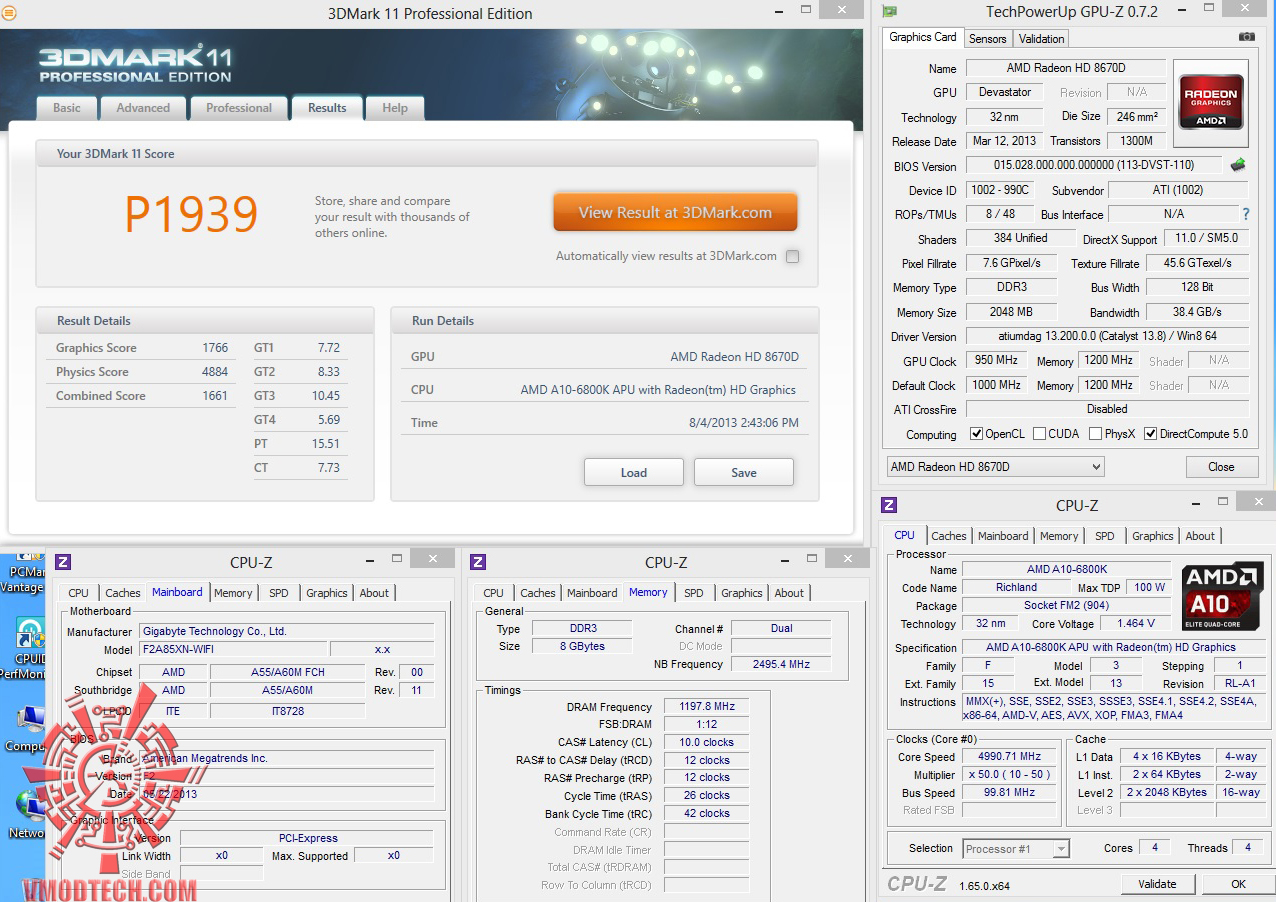Toggle the DirectCompute 5.0 checkbox
The height and width of the screenshot is (902, 1276).
1150,434
